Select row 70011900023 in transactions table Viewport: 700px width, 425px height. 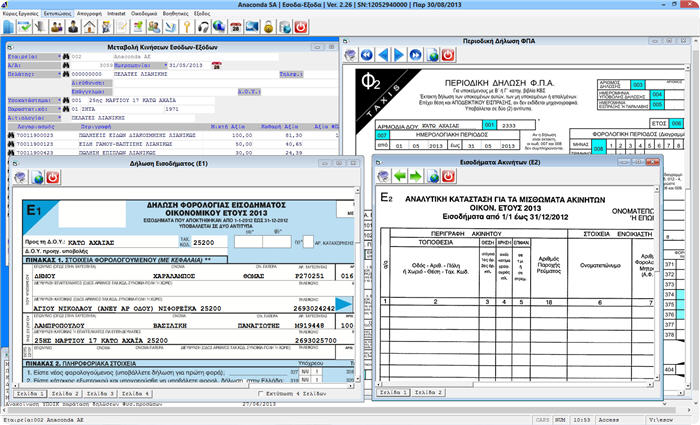coord(173,135)
